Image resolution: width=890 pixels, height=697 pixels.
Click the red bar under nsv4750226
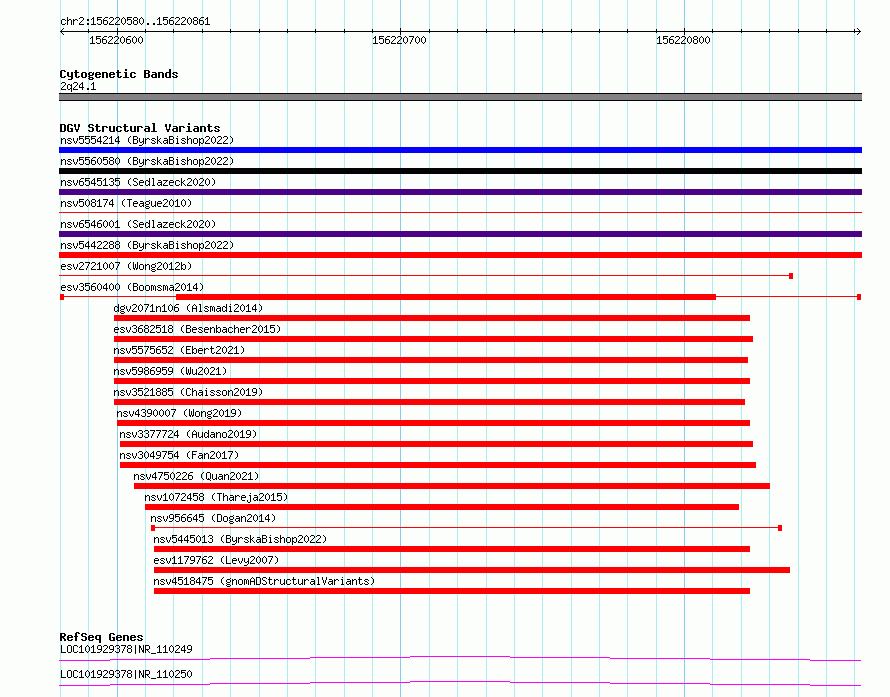pyautogui.click(x=452, y=486)
